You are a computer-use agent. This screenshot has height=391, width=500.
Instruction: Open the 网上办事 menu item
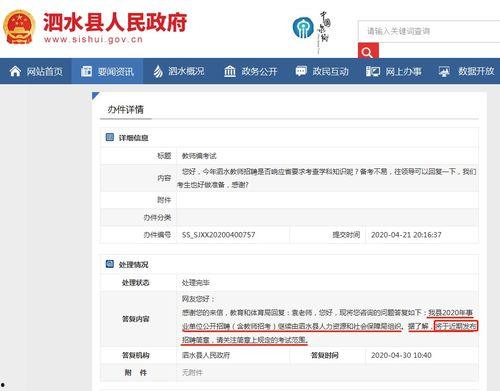point(394,71)
